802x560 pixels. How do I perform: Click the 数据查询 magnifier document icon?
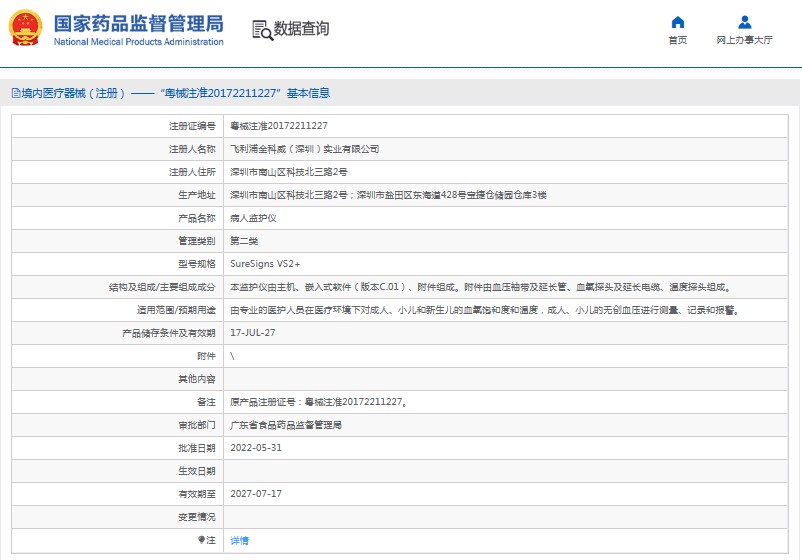tap(262, 29)
